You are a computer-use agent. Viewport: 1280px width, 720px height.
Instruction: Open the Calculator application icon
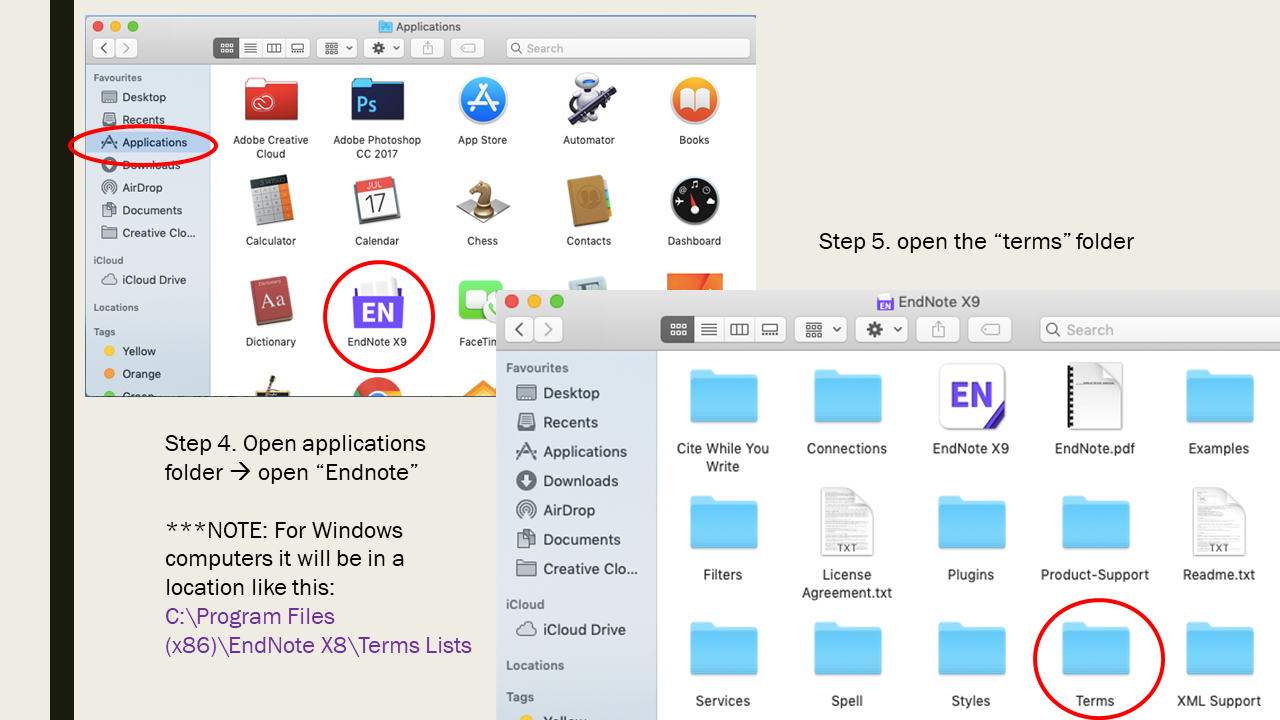pyautogui.click(x=271, y=201)
